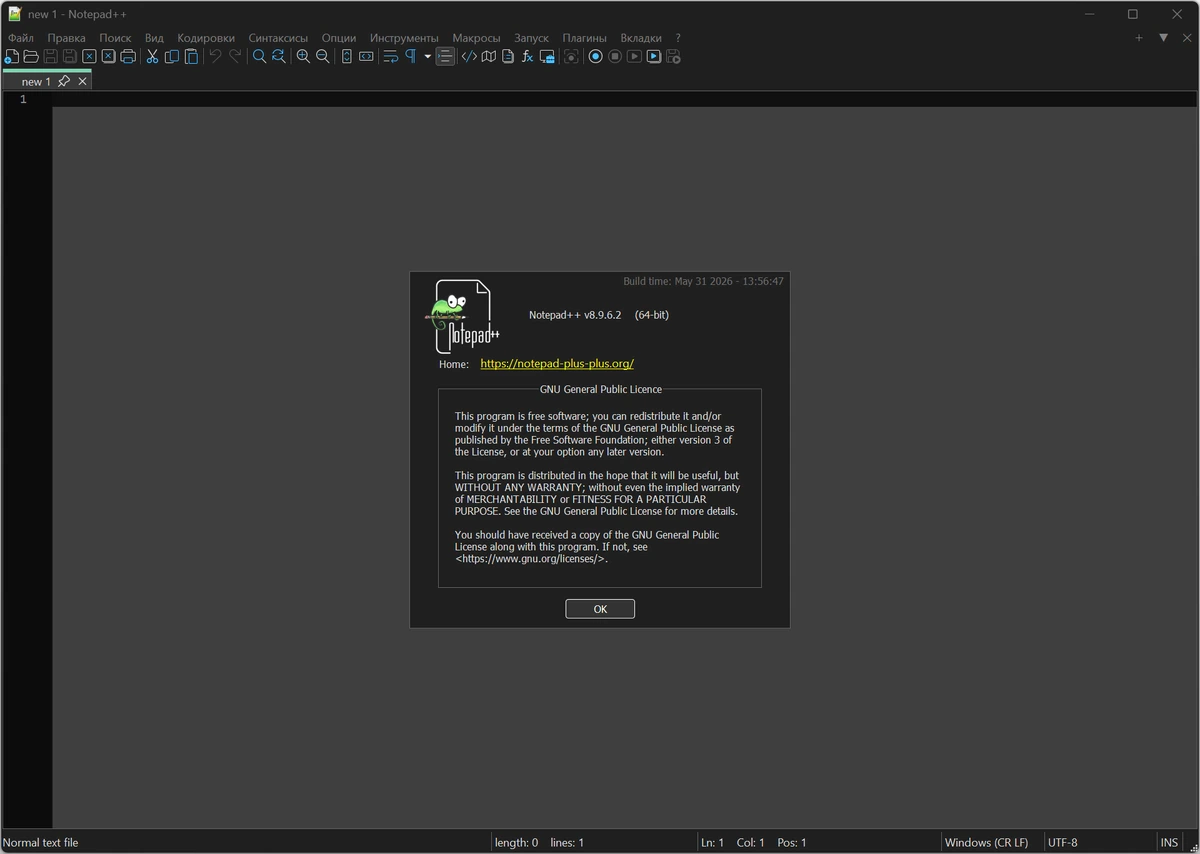Open Folder as Workspace icon

[547, 57]
